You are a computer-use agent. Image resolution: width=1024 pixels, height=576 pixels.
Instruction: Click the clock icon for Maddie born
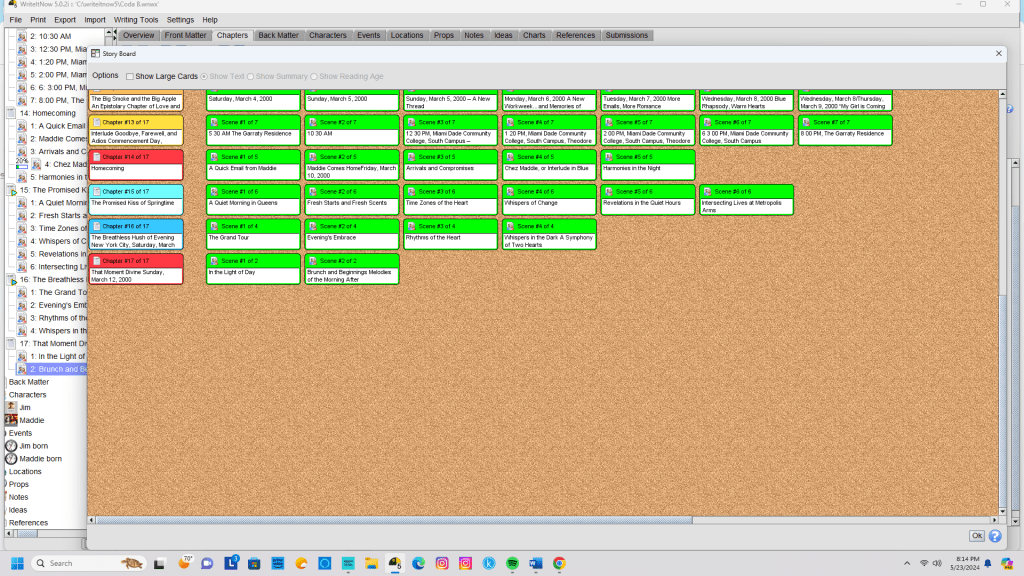pos(11,459)
